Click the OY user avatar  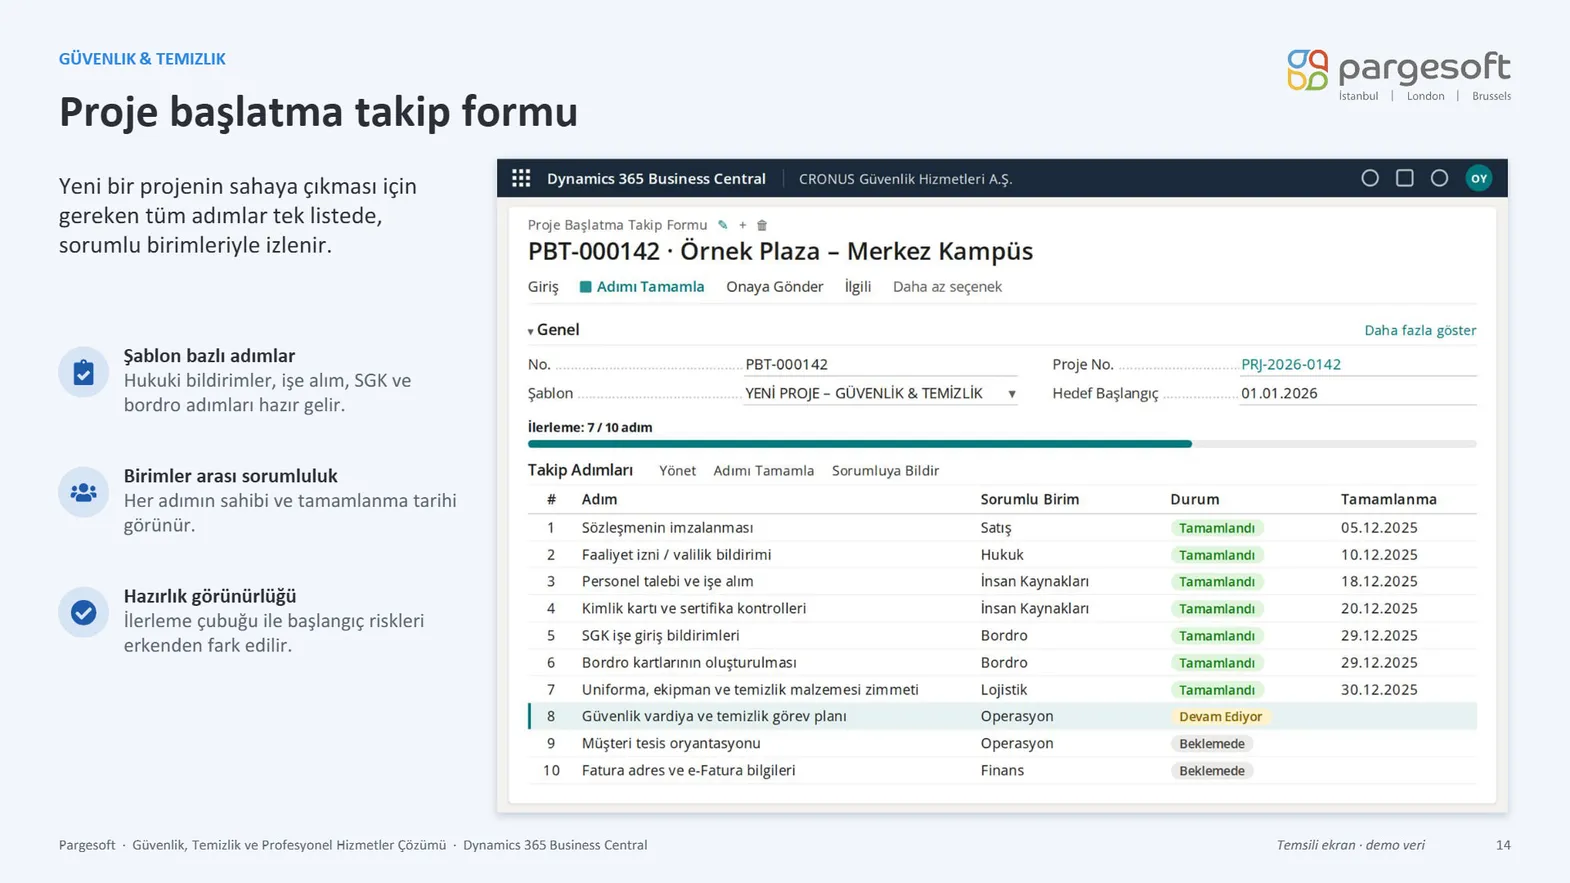(x=1478, y=178)
